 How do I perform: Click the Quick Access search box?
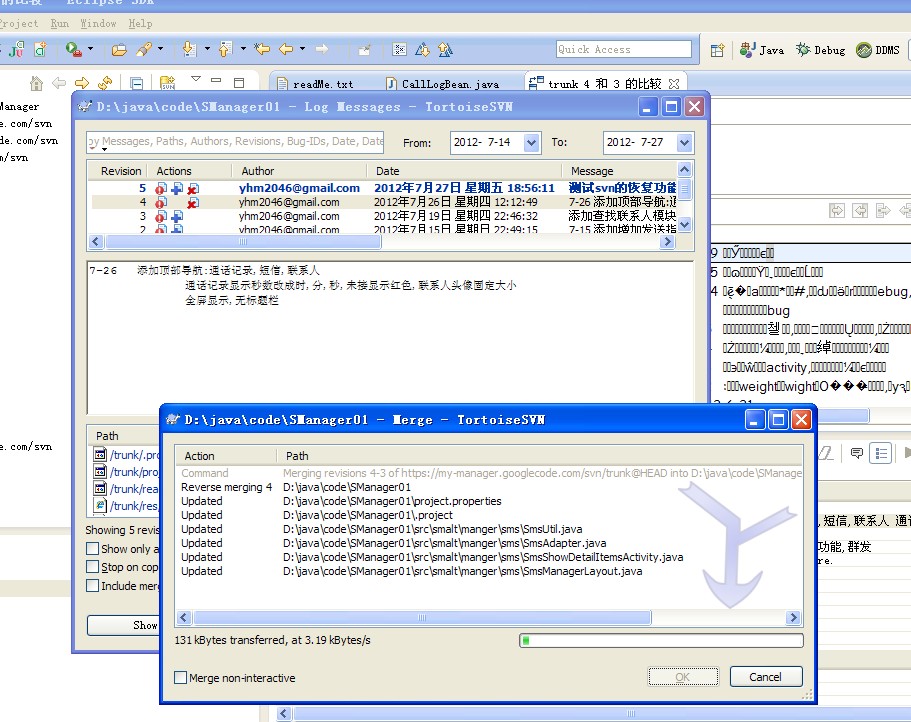[623, 49]
